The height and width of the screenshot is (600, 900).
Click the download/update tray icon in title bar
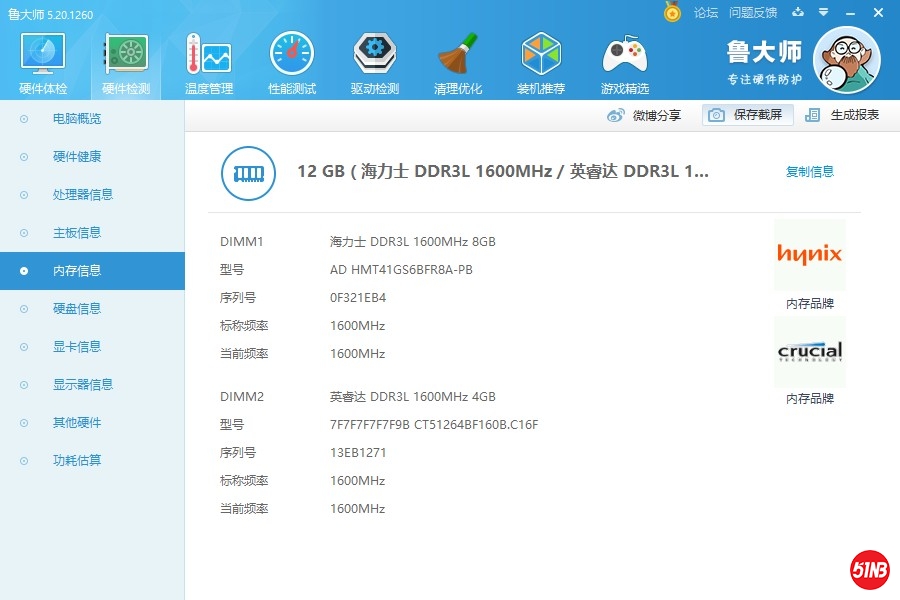pyautogui.click(x=798, y=13)
